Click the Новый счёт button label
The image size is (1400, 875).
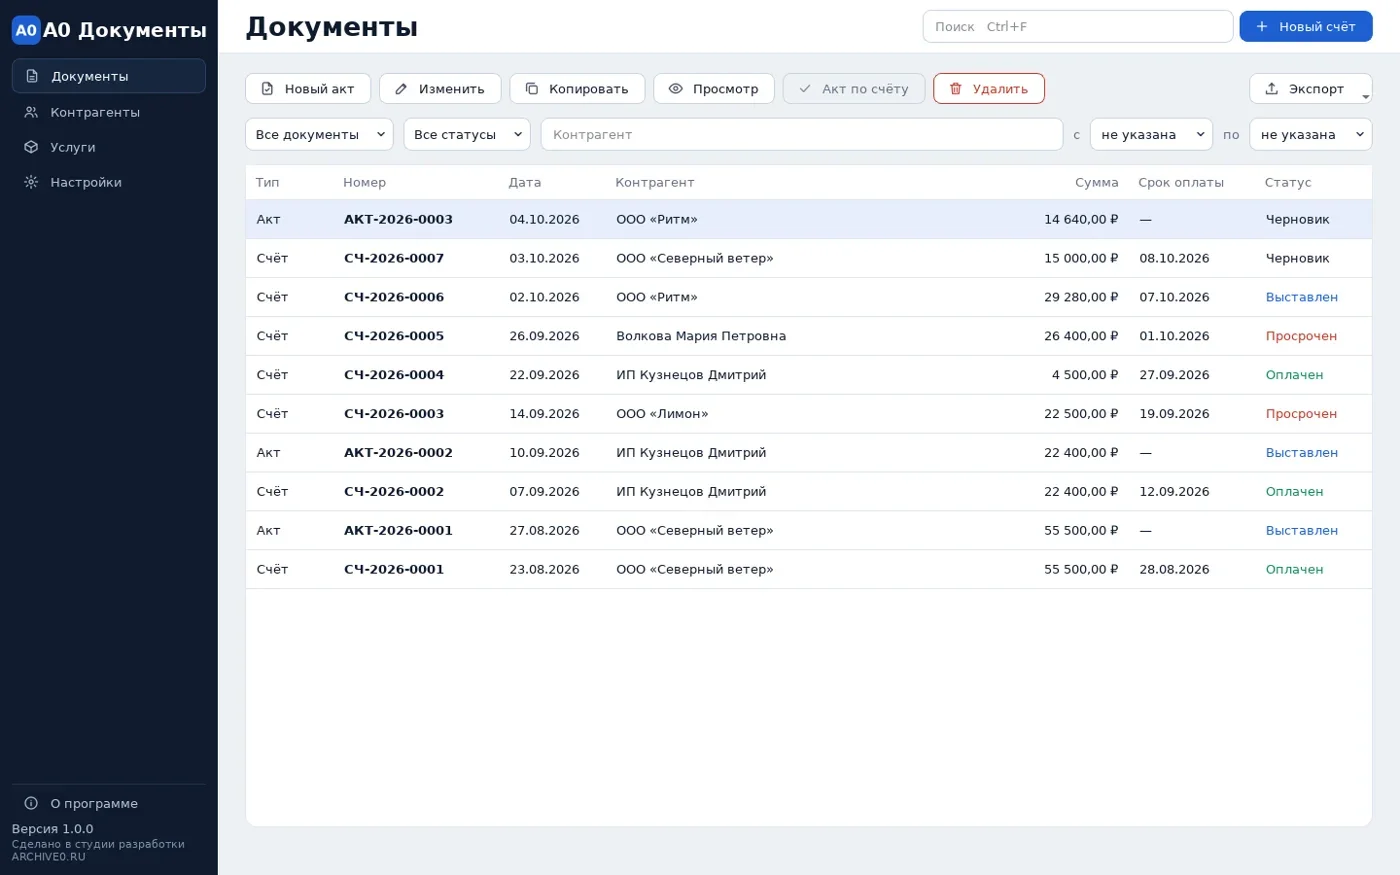click(1317, 27)
